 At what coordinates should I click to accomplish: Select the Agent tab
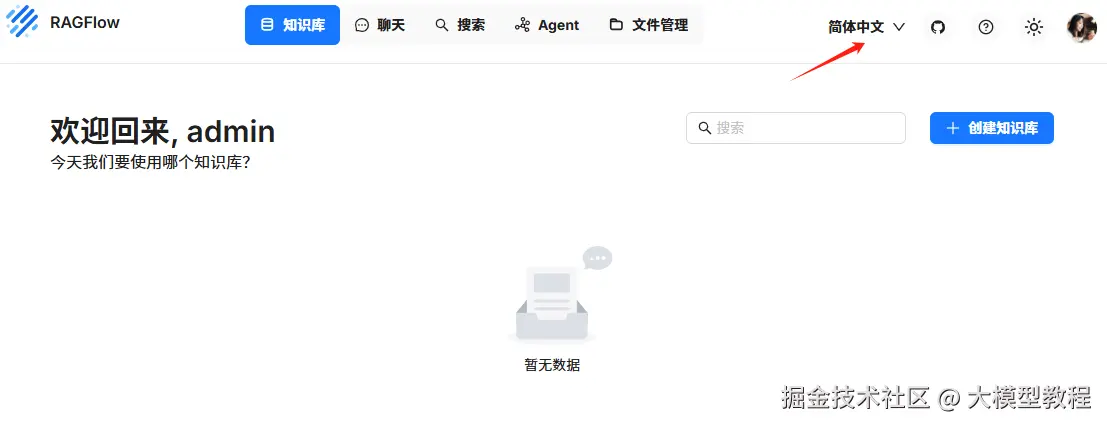(x=547, y=25)
